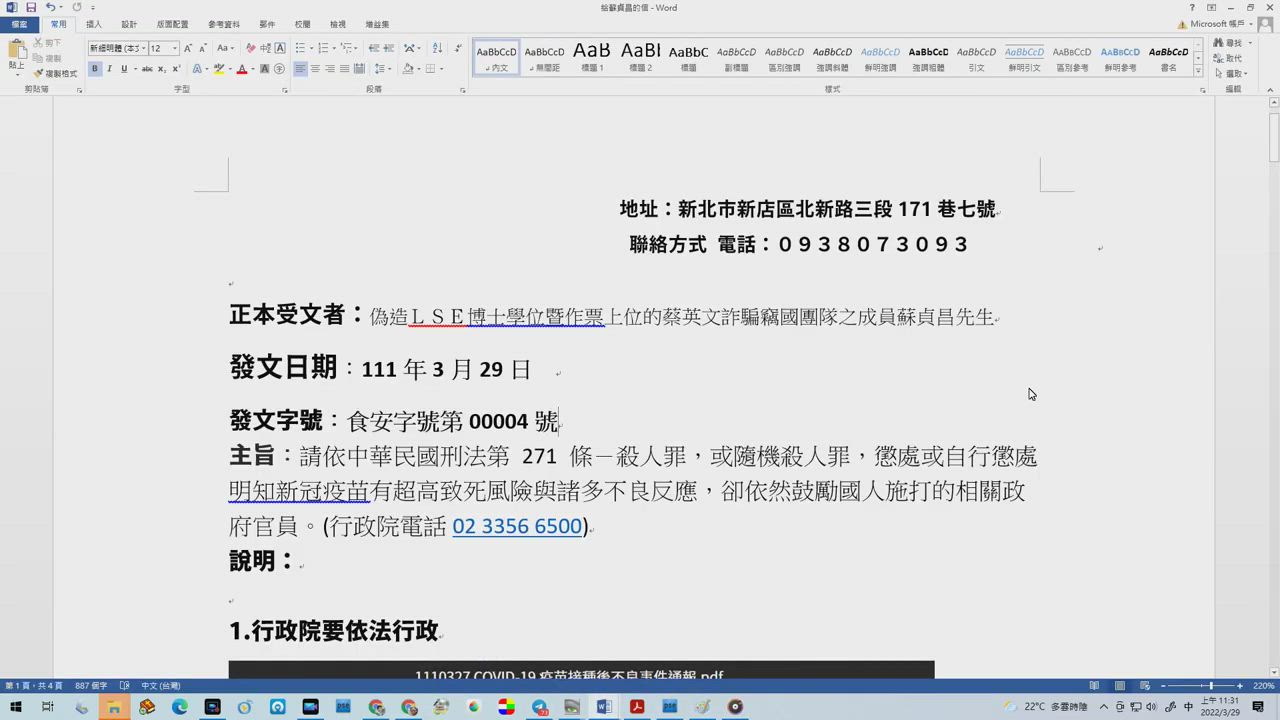Toggle bold formatting
1280x720 pixels.
point(95,69)
